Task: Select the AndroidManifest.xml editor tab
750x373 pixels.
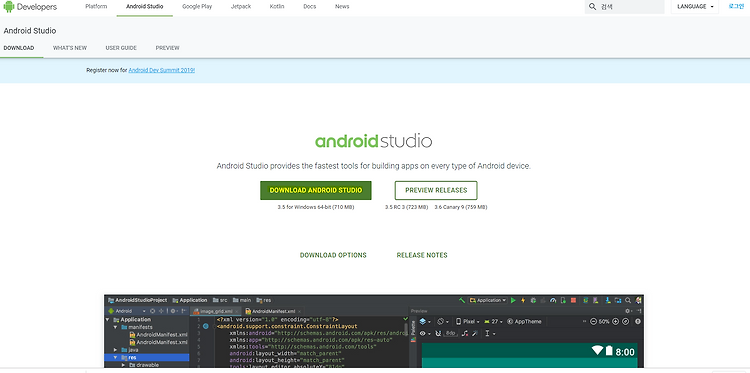Action: click(273, 311)
